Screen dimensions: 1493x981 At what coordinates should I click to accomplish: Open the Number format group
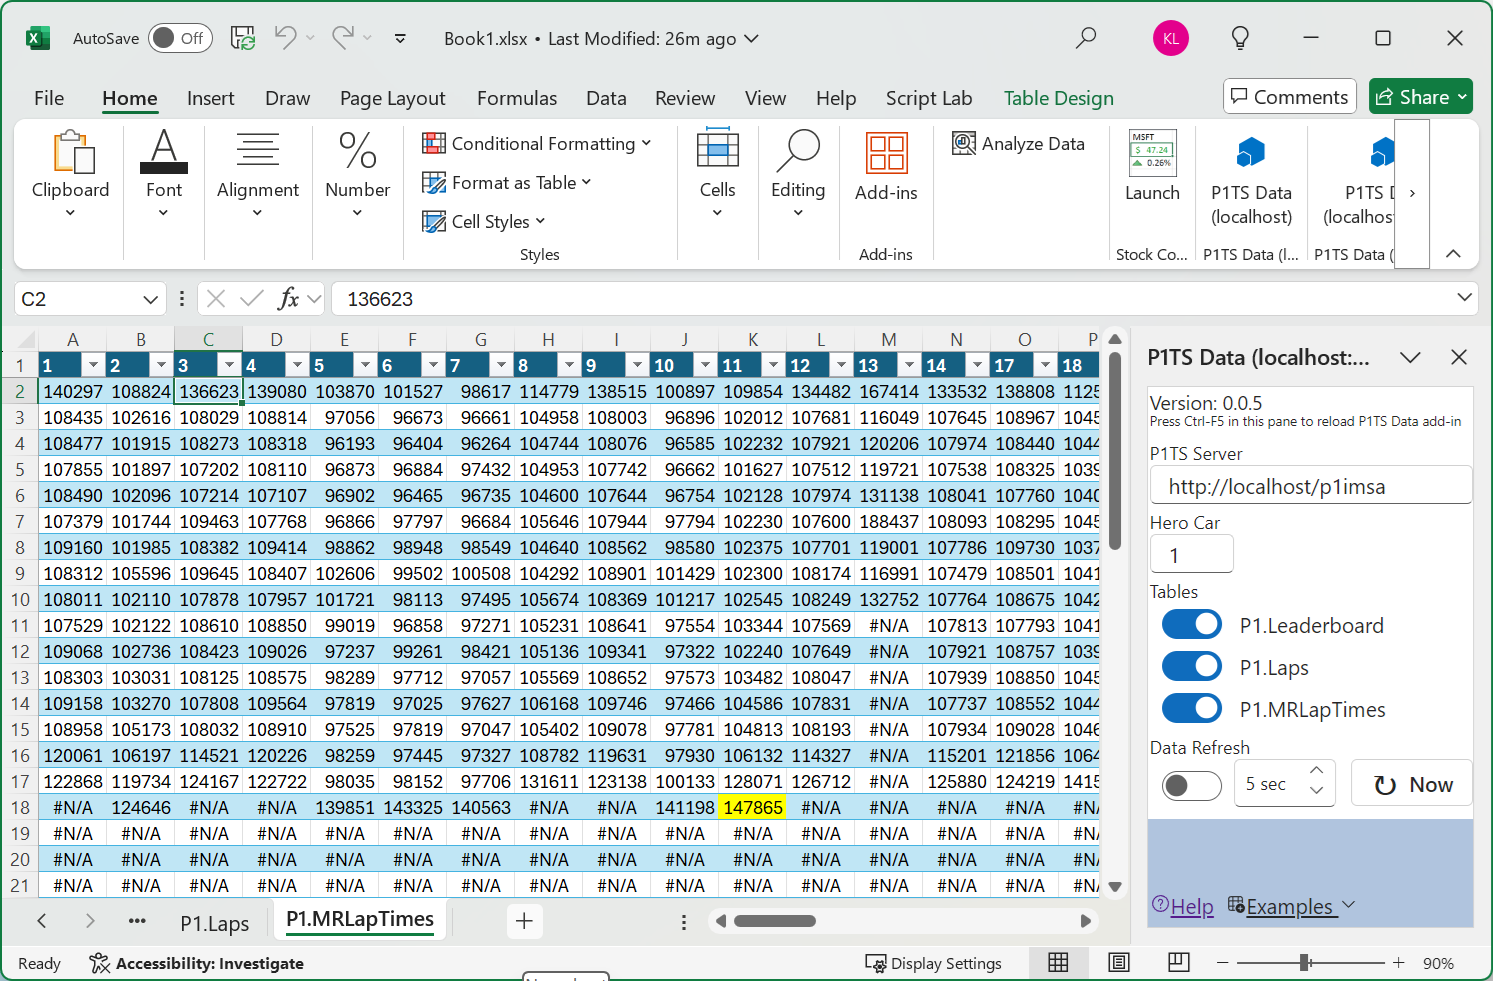click(357, 174)
